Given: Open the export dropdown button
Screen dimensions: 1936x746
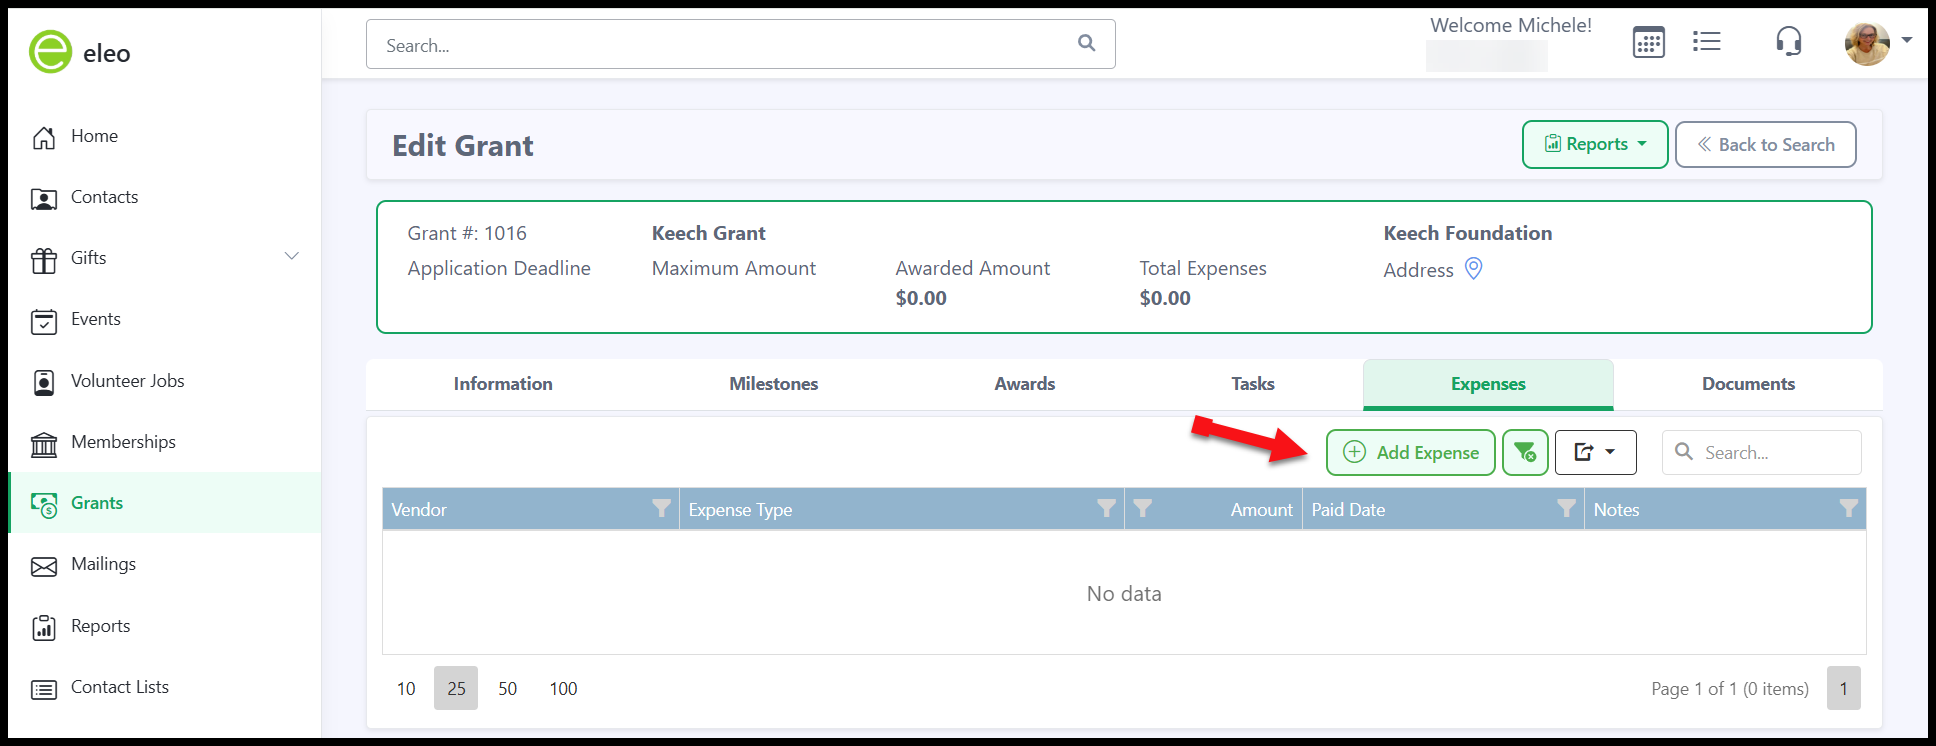Looking at the screenshot, I should [1596, 452].
